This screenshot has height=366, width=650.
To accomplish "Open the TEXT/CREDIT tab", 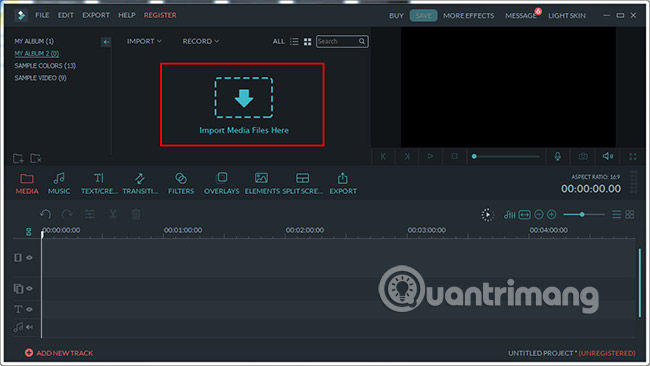I will coord(99,184).
